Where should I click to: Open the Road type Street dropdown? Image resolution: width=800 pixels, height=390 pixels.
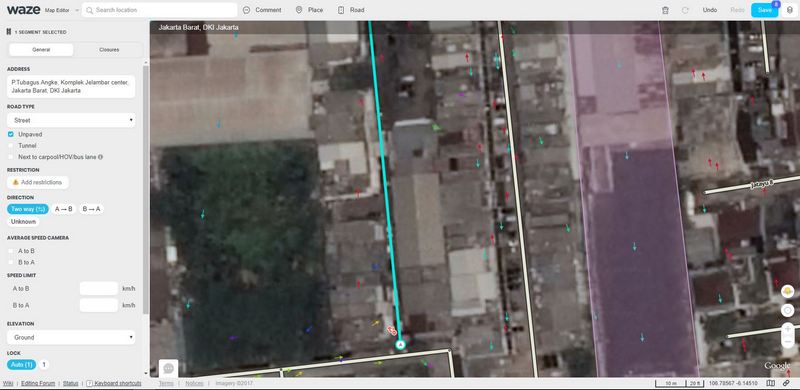[x=71, y=120]
